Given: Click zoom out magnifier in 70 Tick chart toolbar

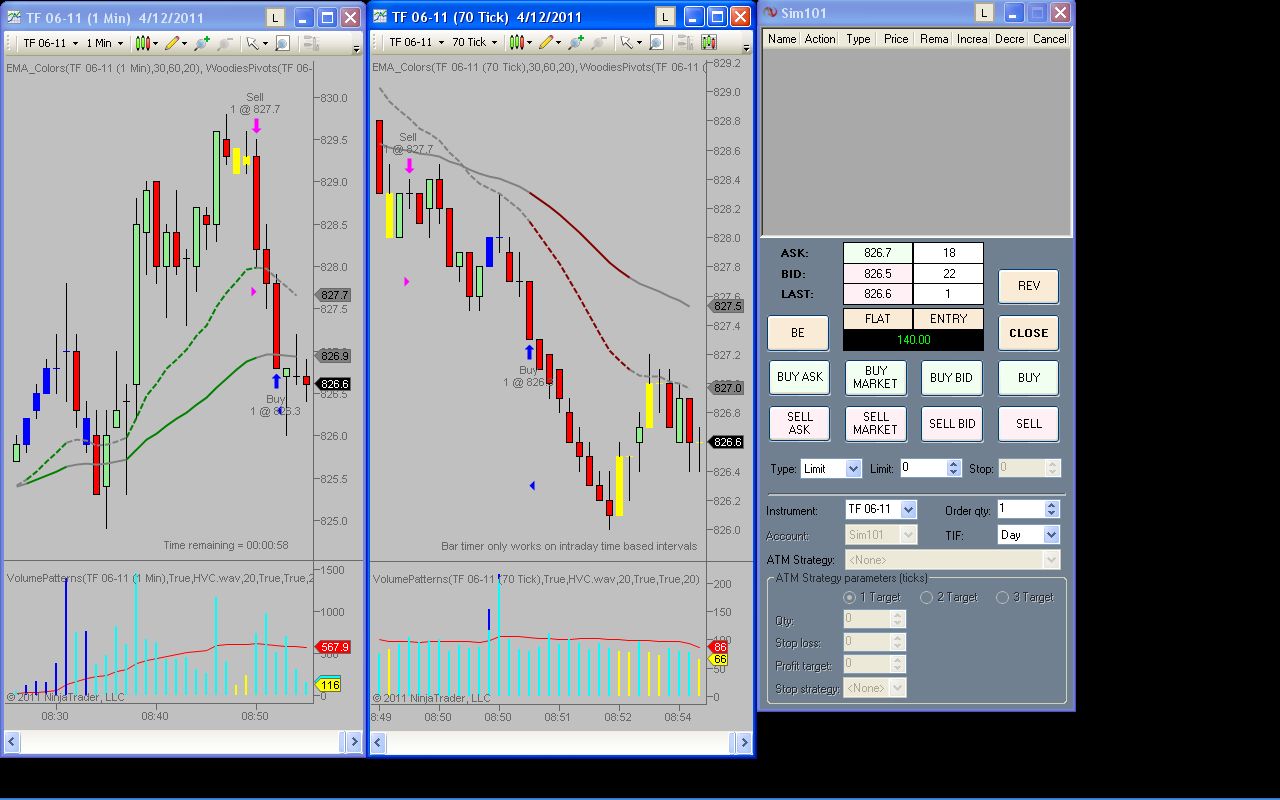Looking at the screenshot, I should pos(598,42).
